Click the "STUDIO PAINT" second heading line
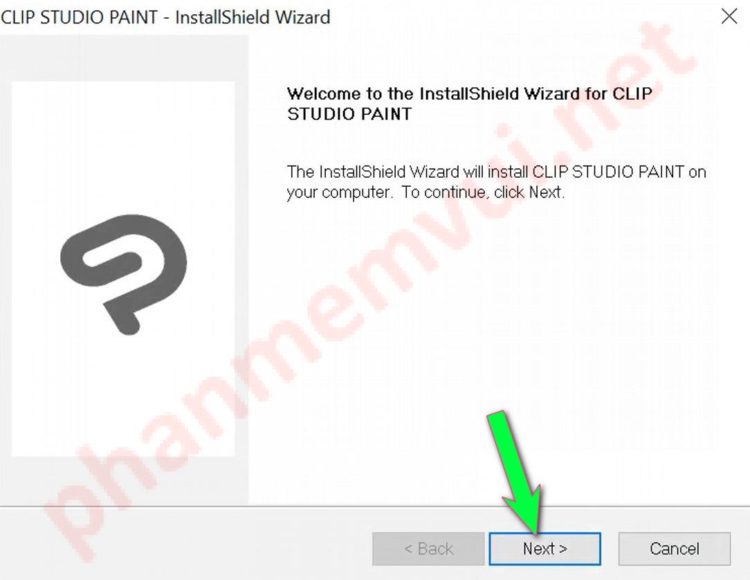750x580 pixels. click(349, 114)
